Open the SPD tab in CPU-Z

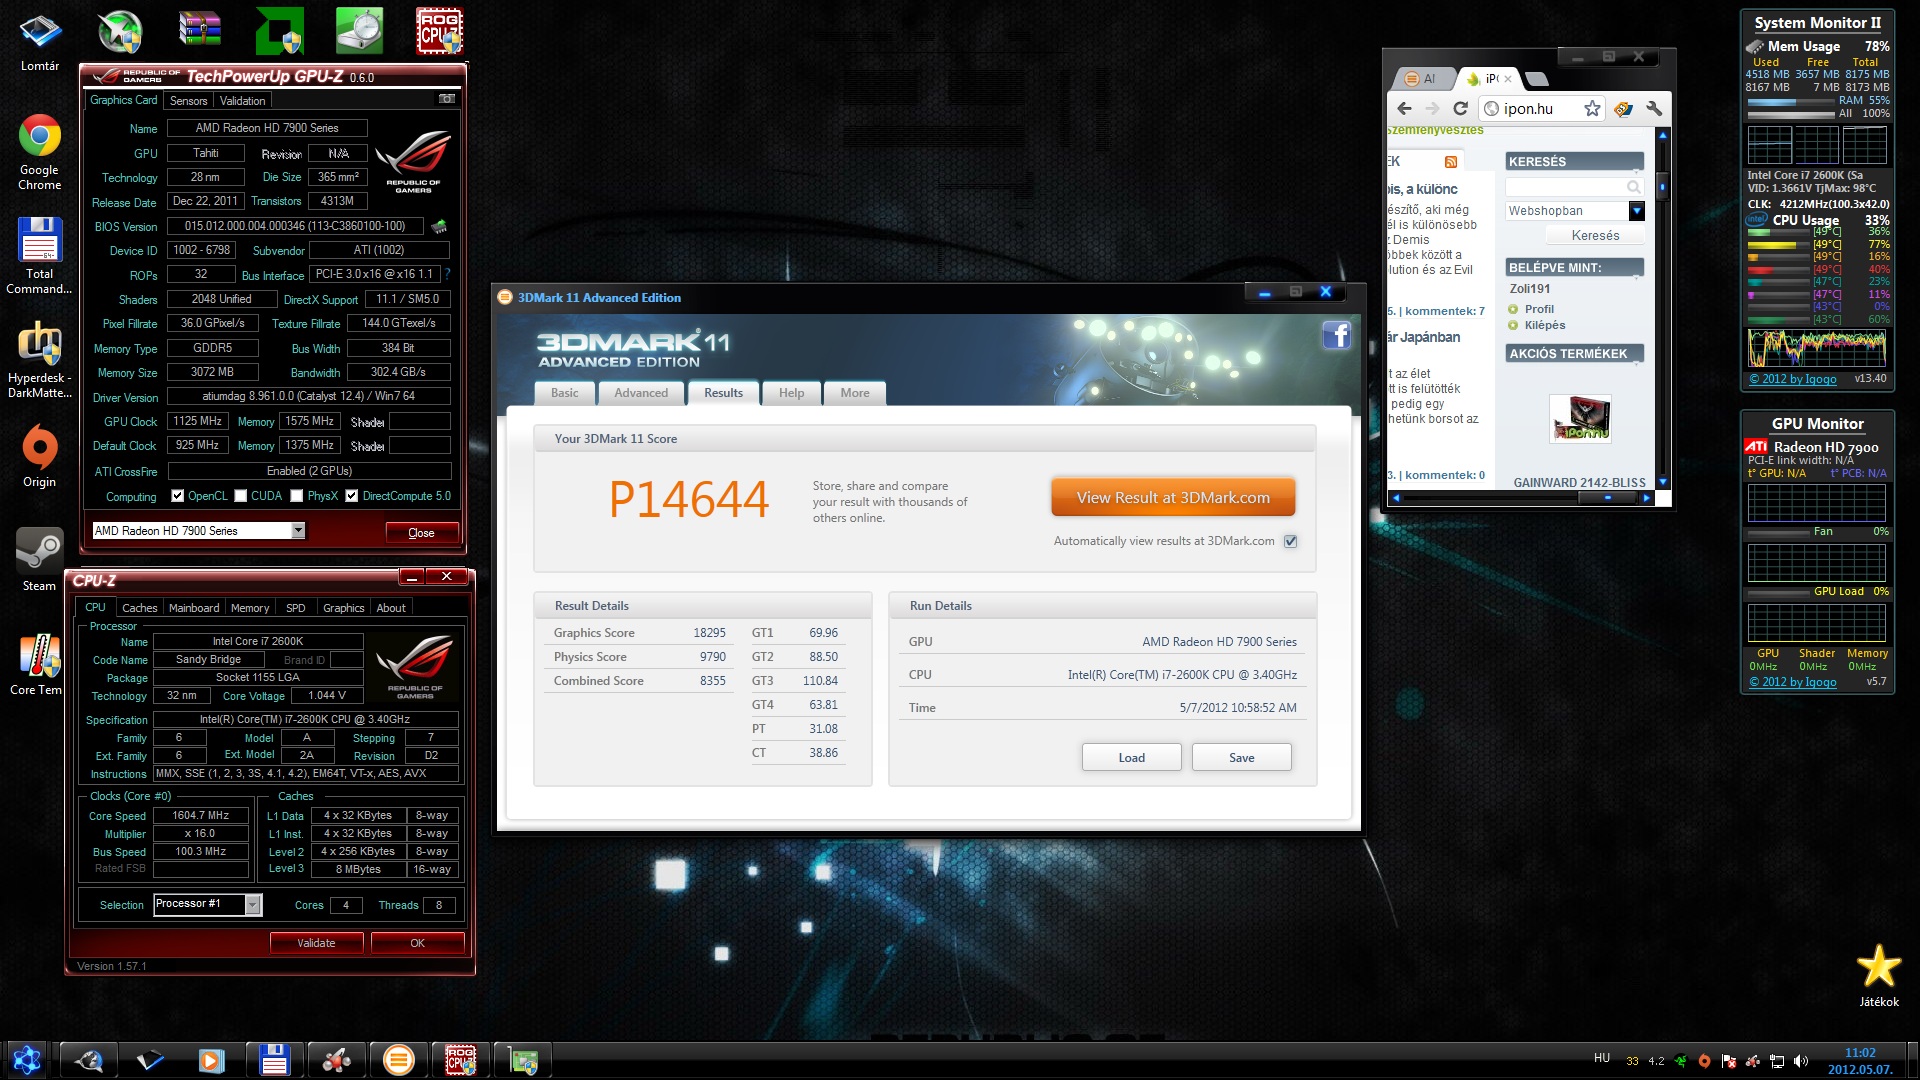pyautogui.click(x=296, y=608)
